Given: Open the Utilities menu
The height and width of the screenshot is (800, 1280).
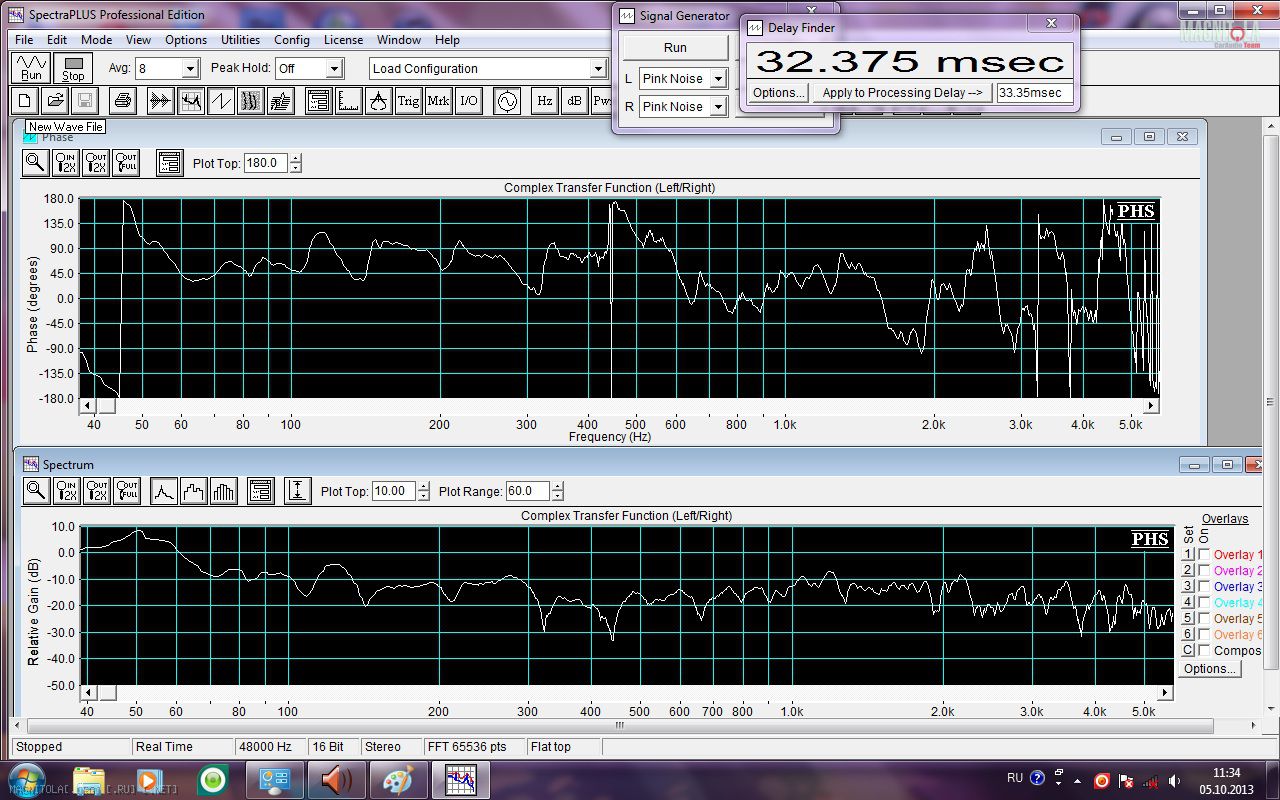Looking at the screenshot, I should point(240,40).
